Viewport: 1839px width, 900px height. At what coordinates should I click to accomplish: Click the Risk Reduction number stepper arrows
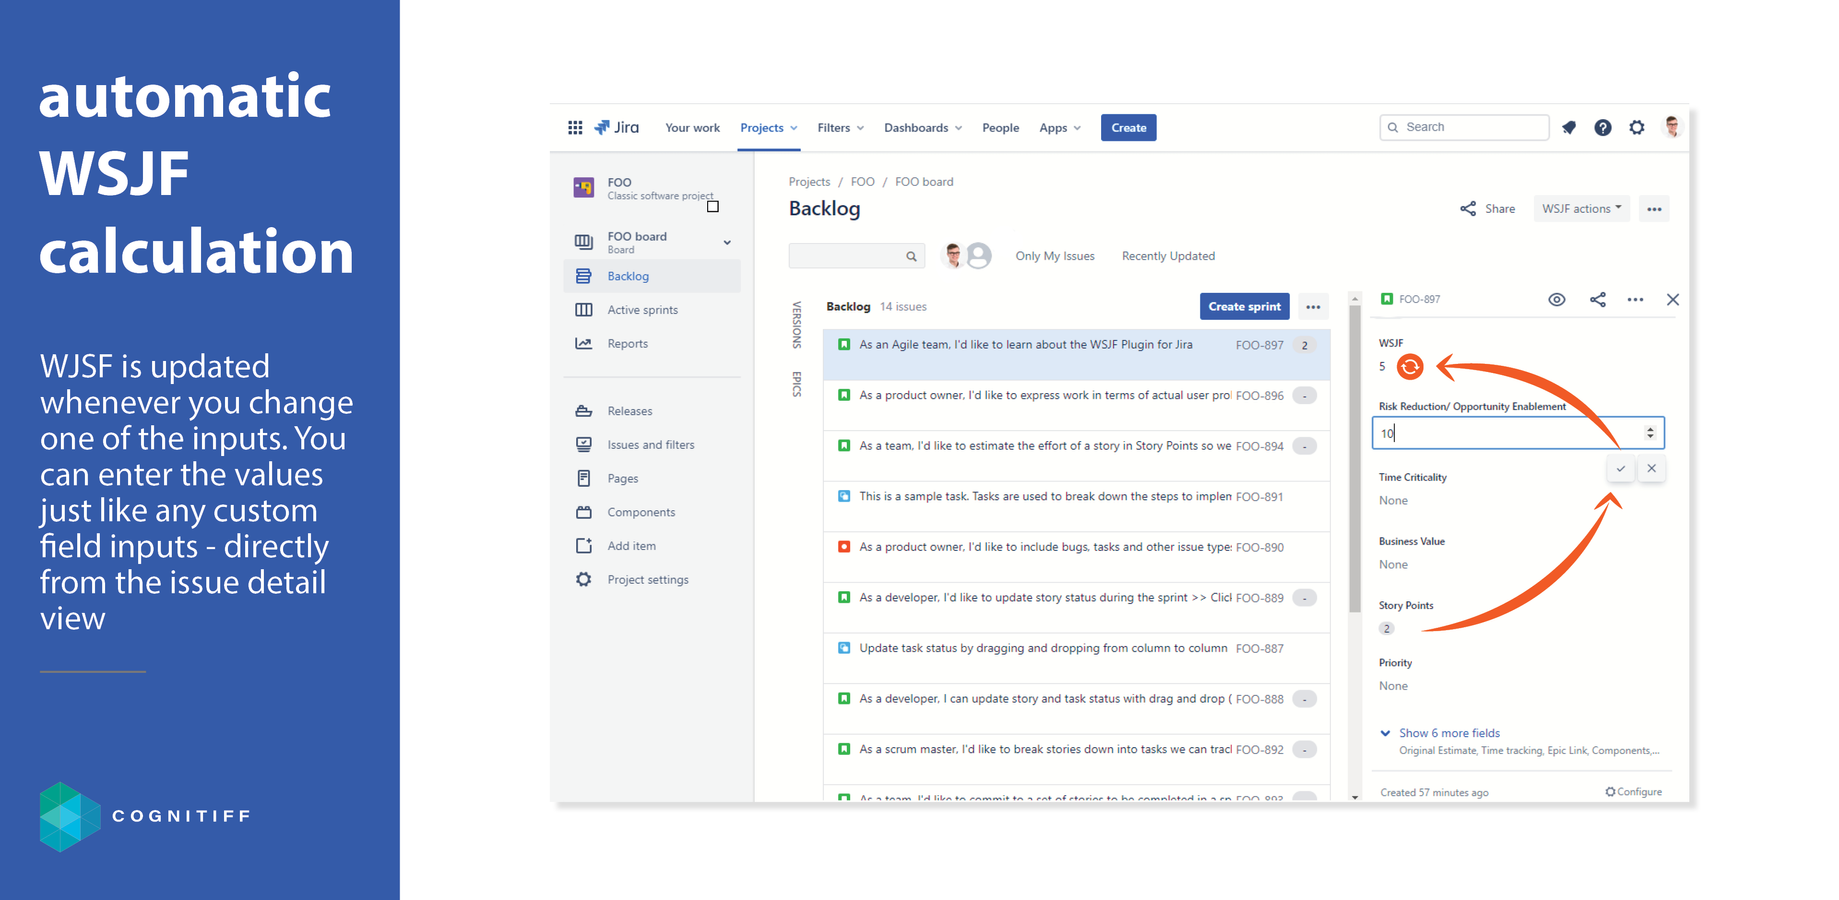click(1650, 433)
